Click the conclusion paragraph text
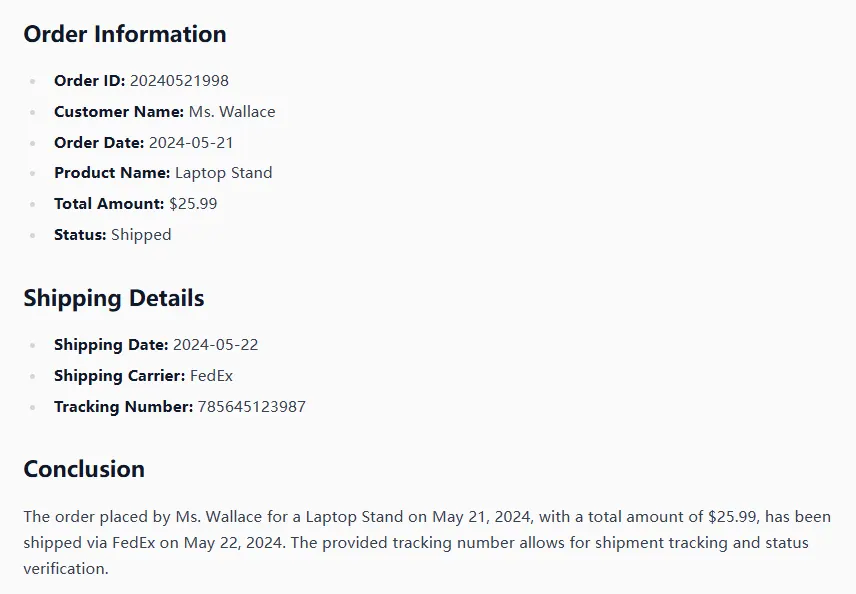The image size is (856, 594). pyautogui.click(x=427, y=543)
